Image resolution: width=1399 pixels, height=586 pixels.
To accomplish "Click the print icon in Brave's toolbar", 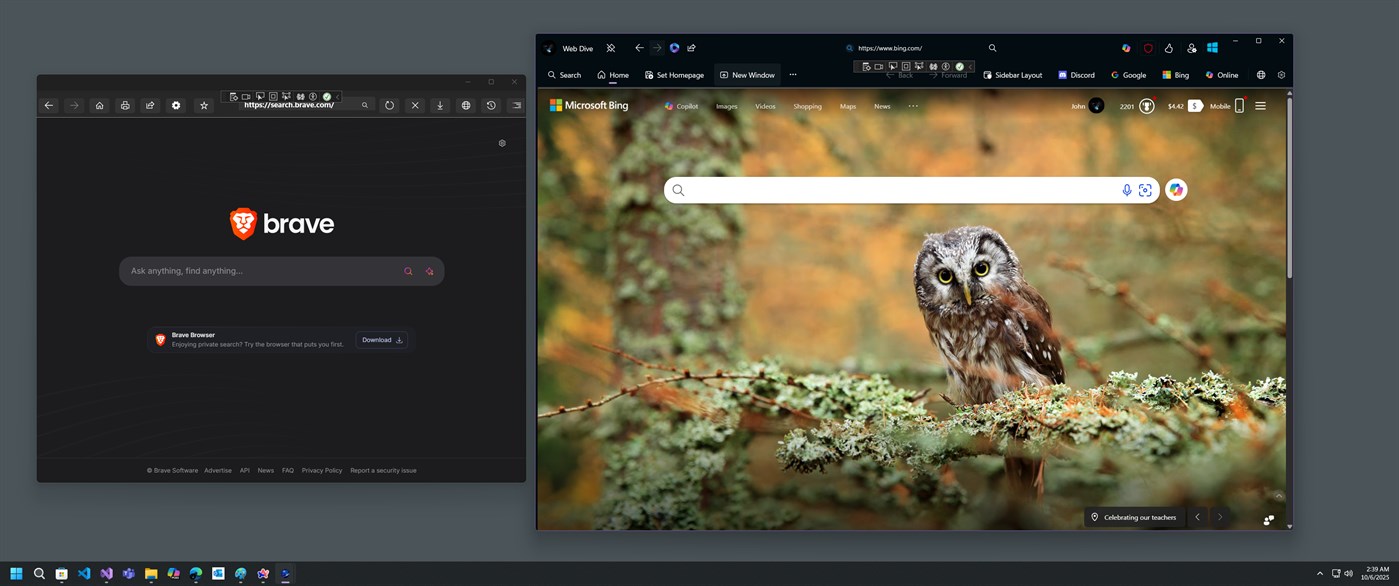I will [x=123, y=104].
